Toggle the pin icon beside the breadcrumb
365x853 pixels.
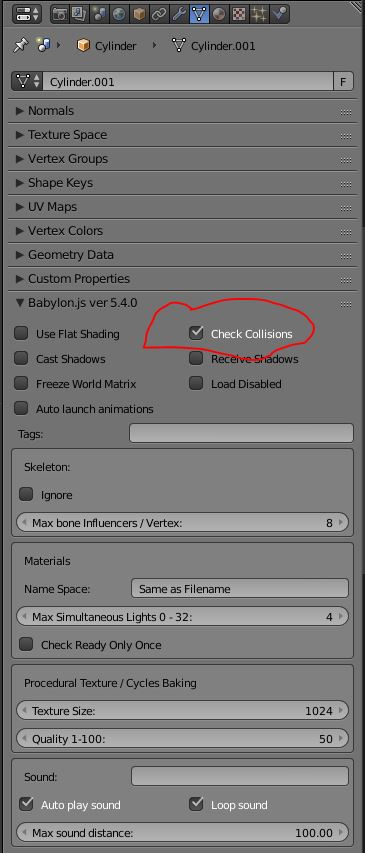tap(21, 46)
